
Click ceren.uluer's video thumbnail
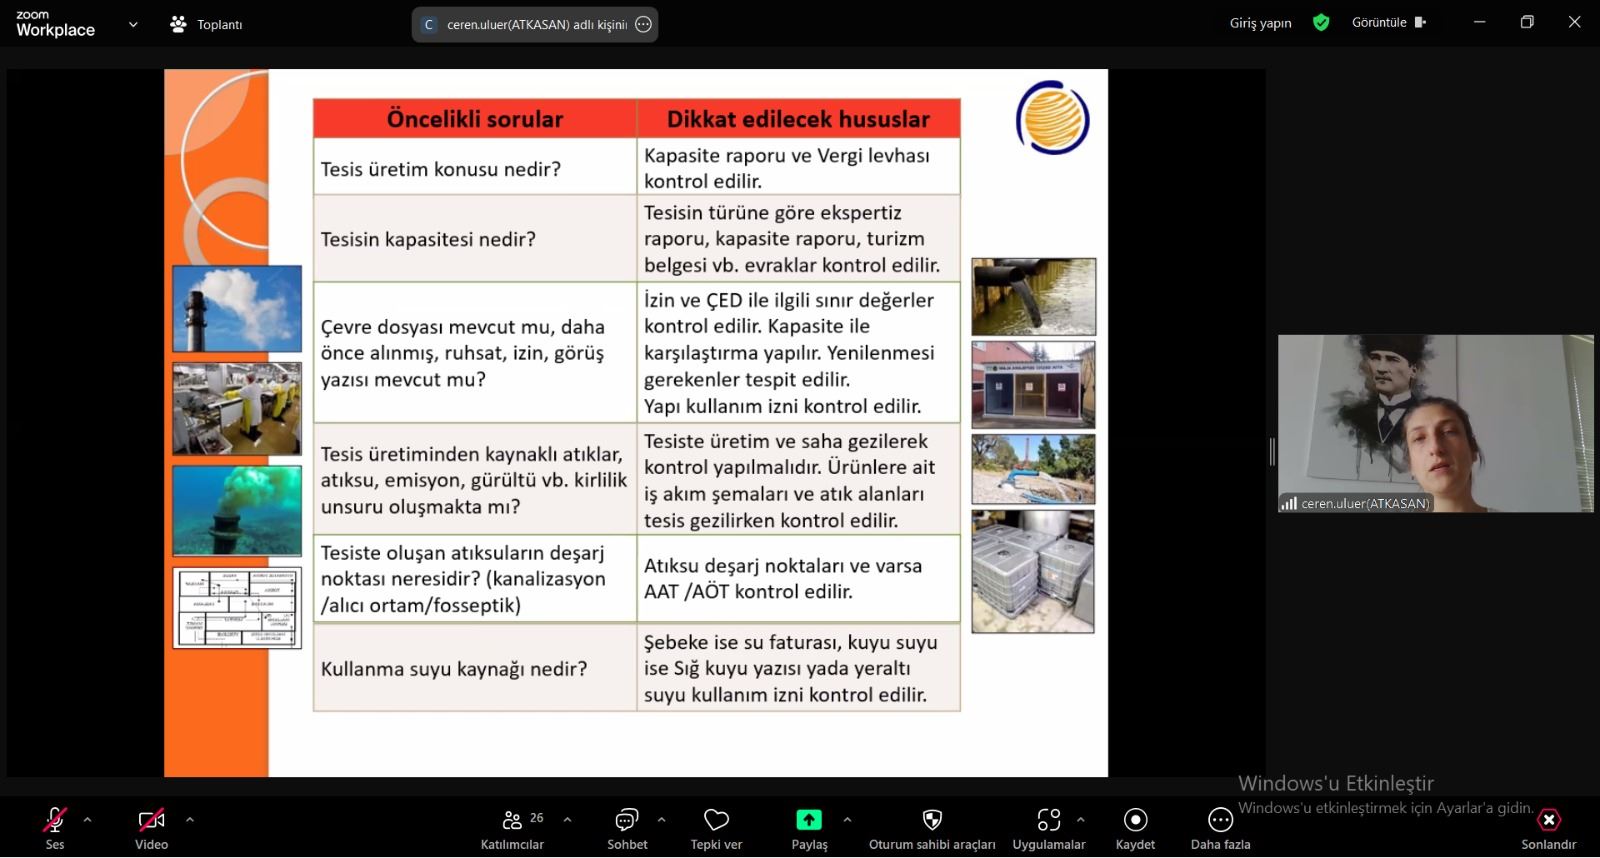(1435, 423)
